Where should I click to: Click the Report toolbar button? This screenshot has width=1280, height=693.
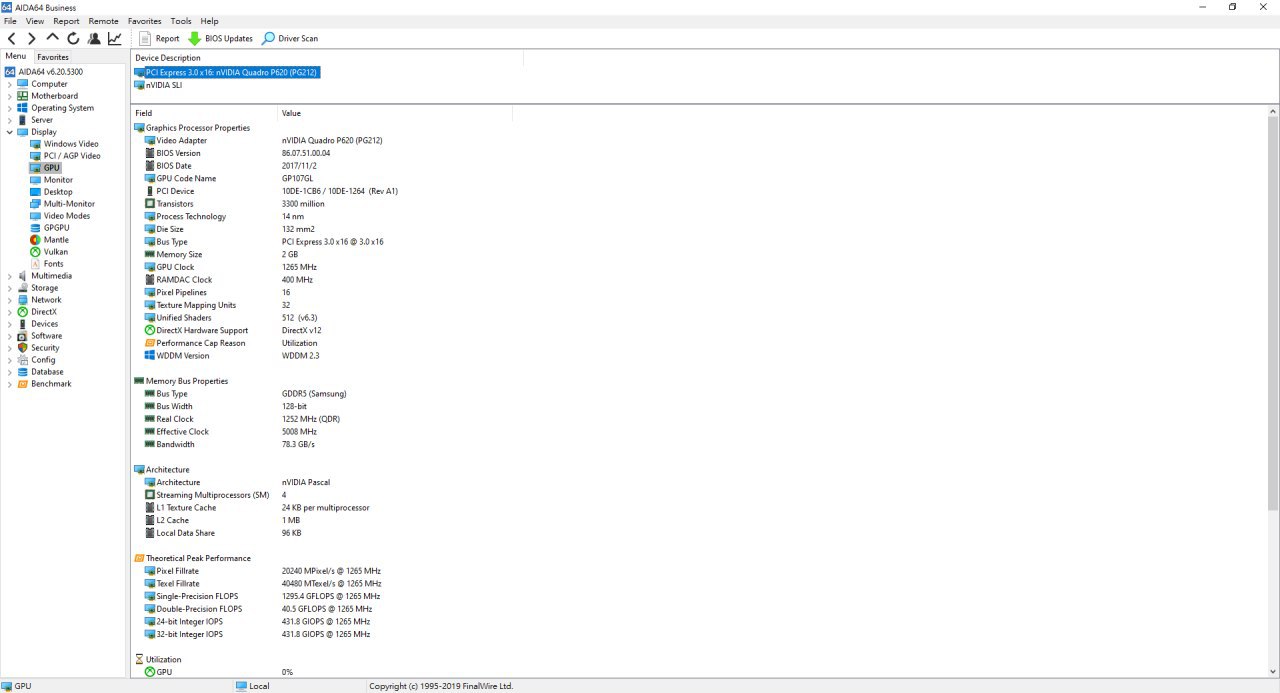159,39
